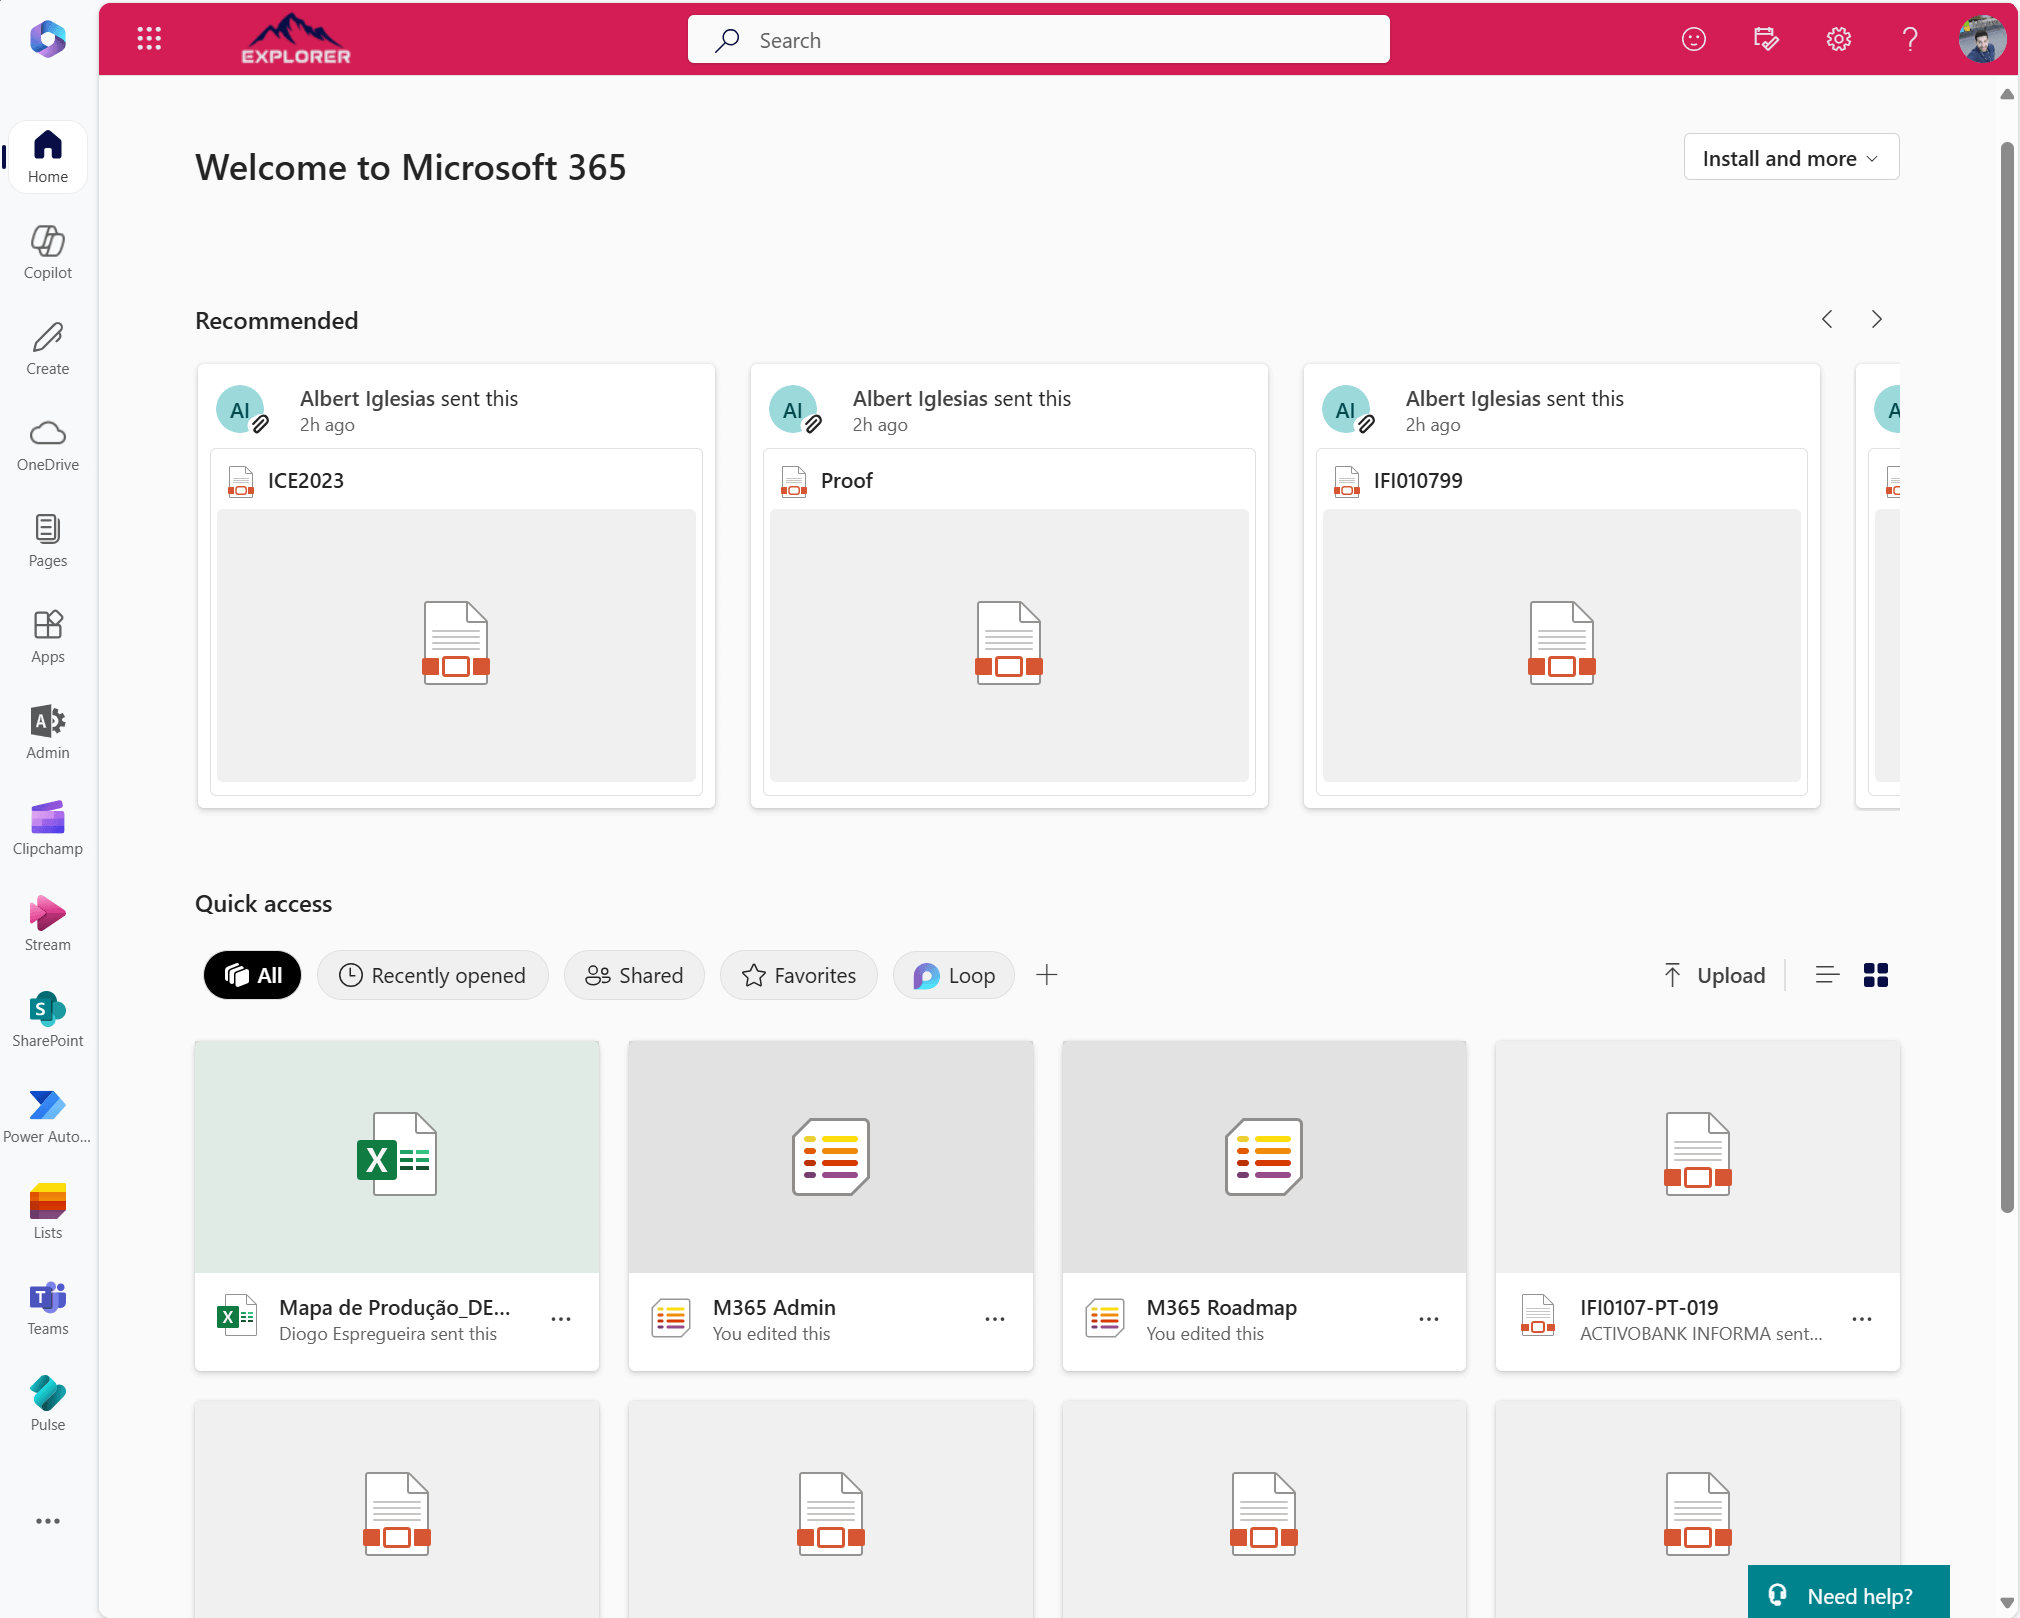Open Power Automate in the sidebar
This screenshot has width=2020, height=1618.
pyautogui.click(x=47, y=1113)
